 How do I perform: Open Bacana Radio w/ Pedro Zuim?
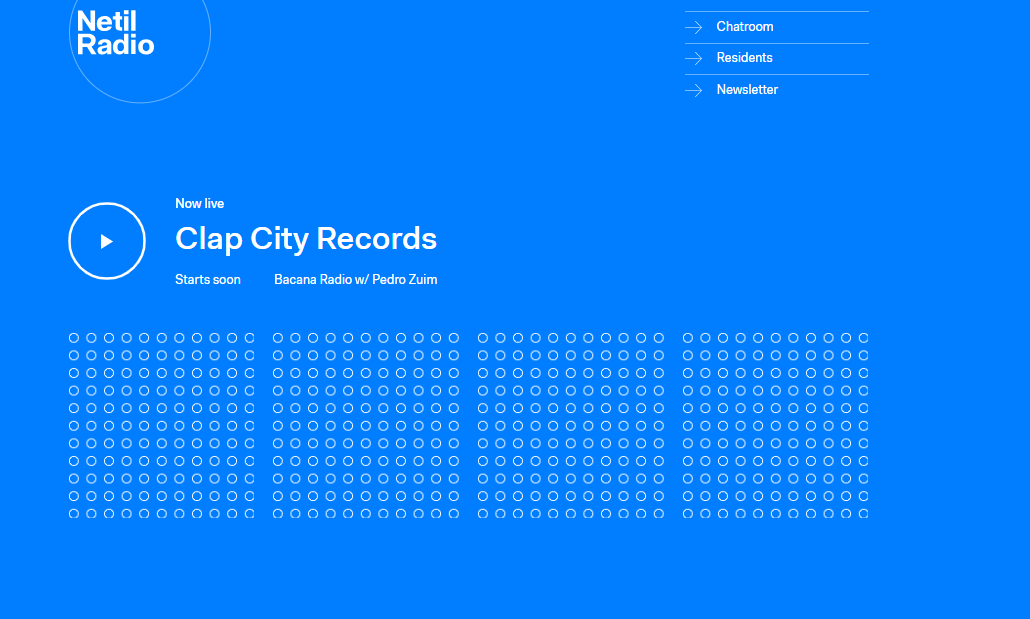[x=355, y=280]
